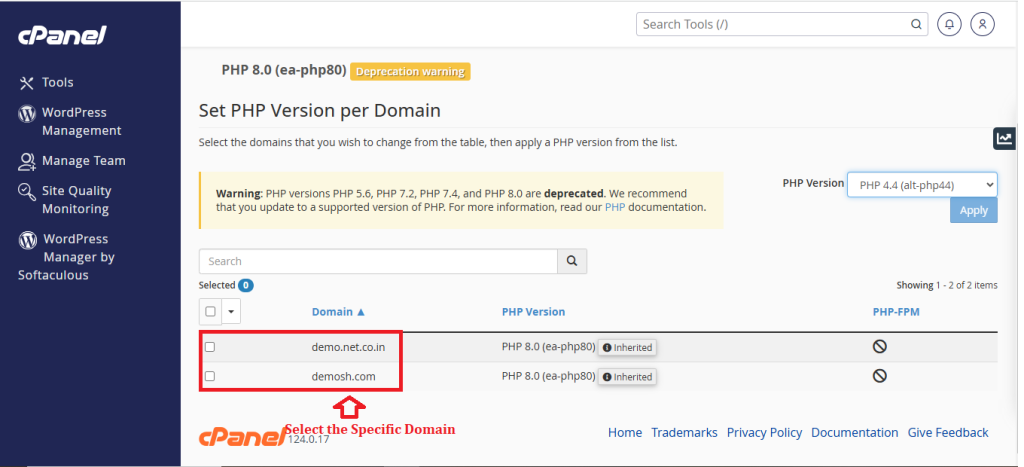Open the PHP Version dropdown

coord(922,185)
